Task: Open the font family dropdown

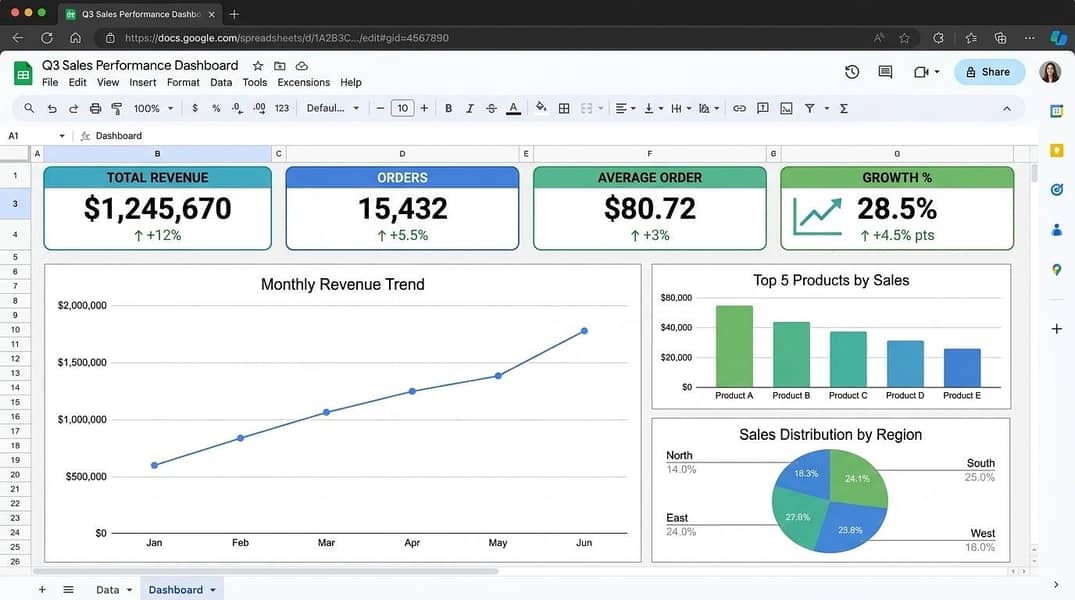Action: [x=333, y=108]
